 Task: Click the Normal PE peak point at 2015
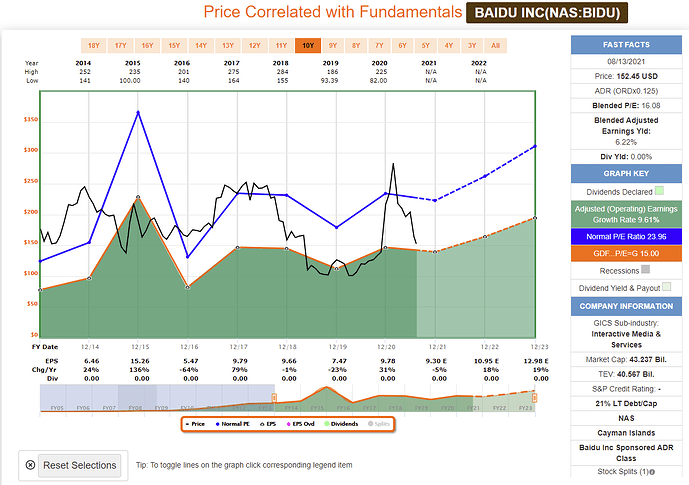(x=138, y=112)
